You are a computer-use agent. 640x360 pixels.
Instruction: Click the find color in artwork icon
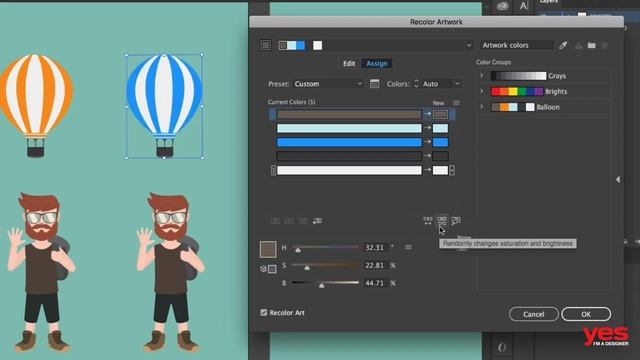point(456,221)
